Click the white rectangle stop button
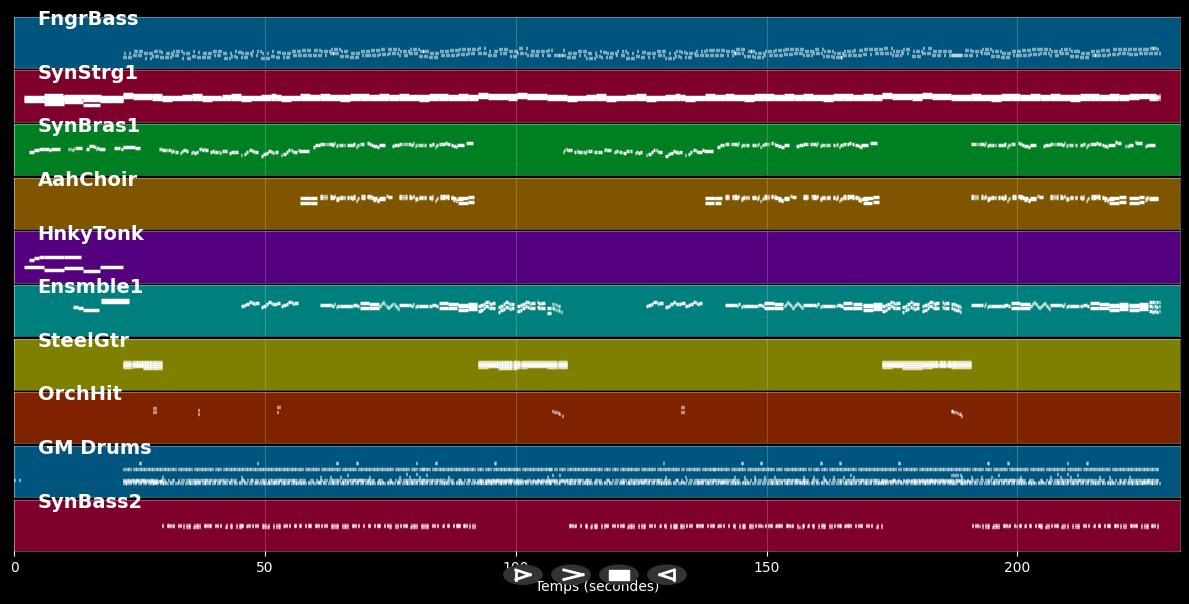1189x604 pixels. pos(619,575)
